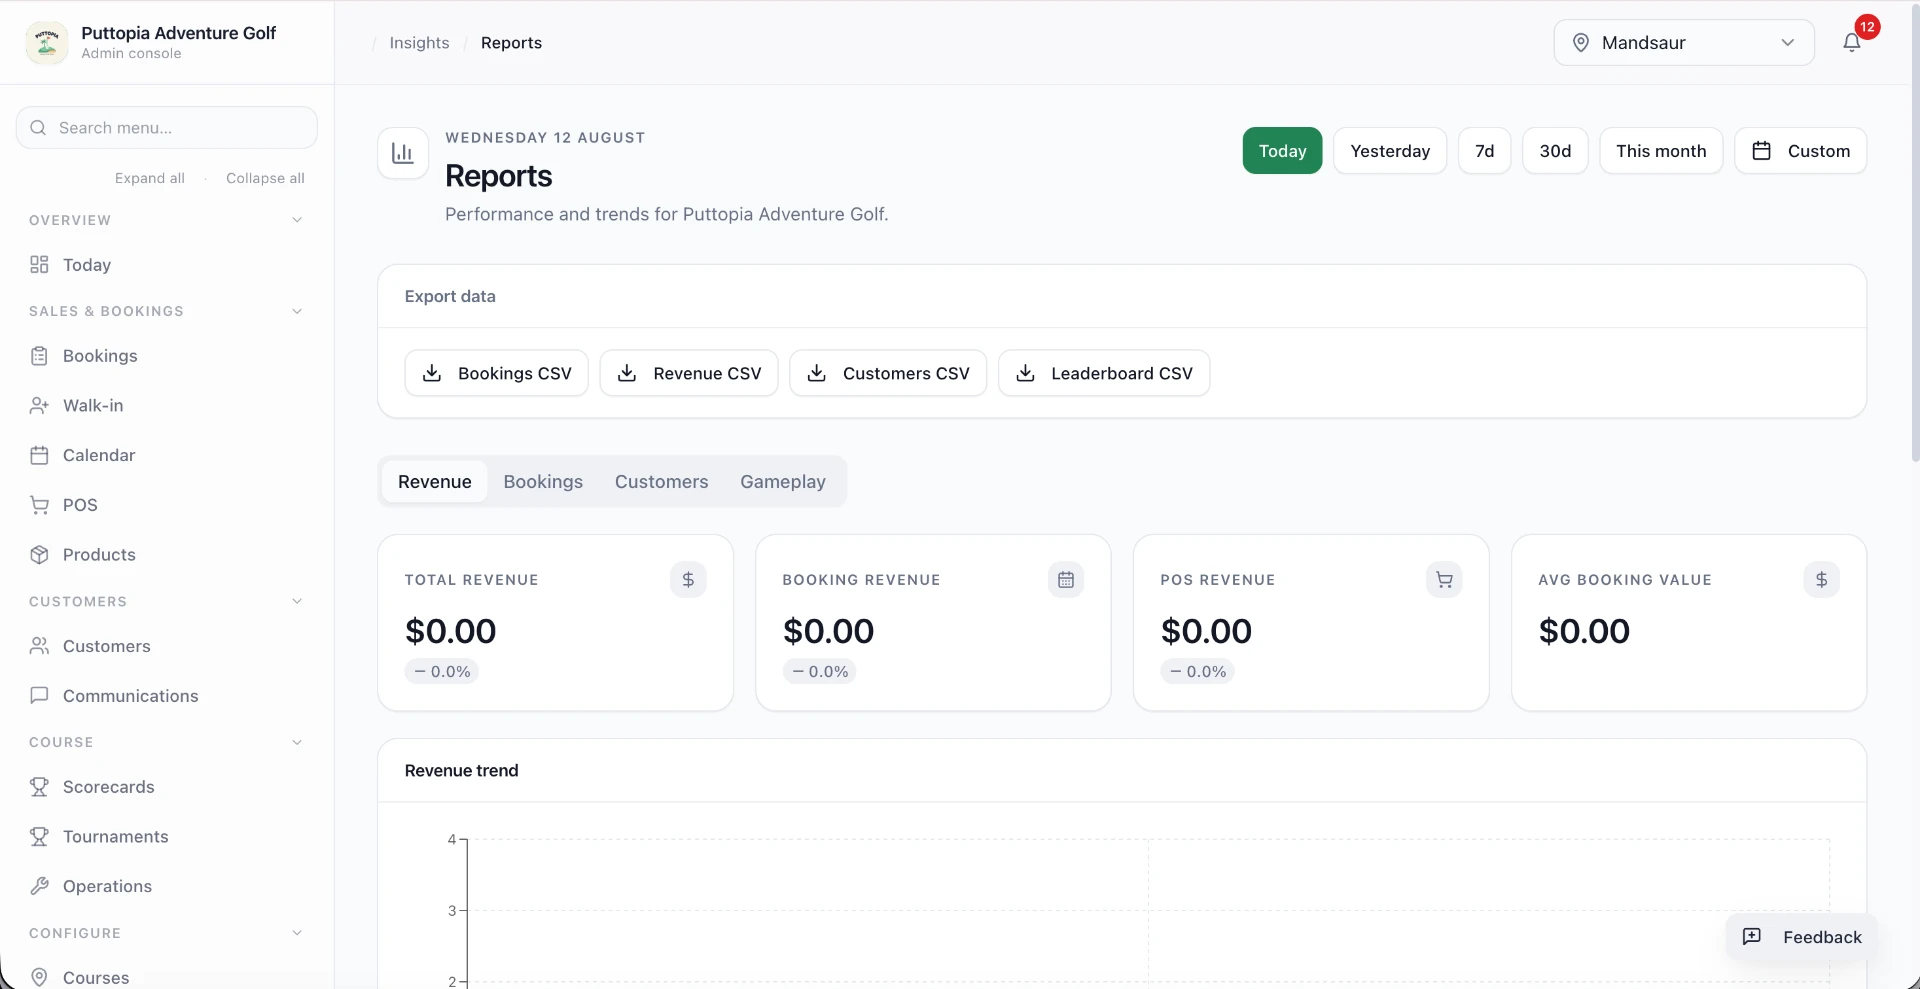
Task: Click the Operations wrench icon
Action: coord(39,886)
